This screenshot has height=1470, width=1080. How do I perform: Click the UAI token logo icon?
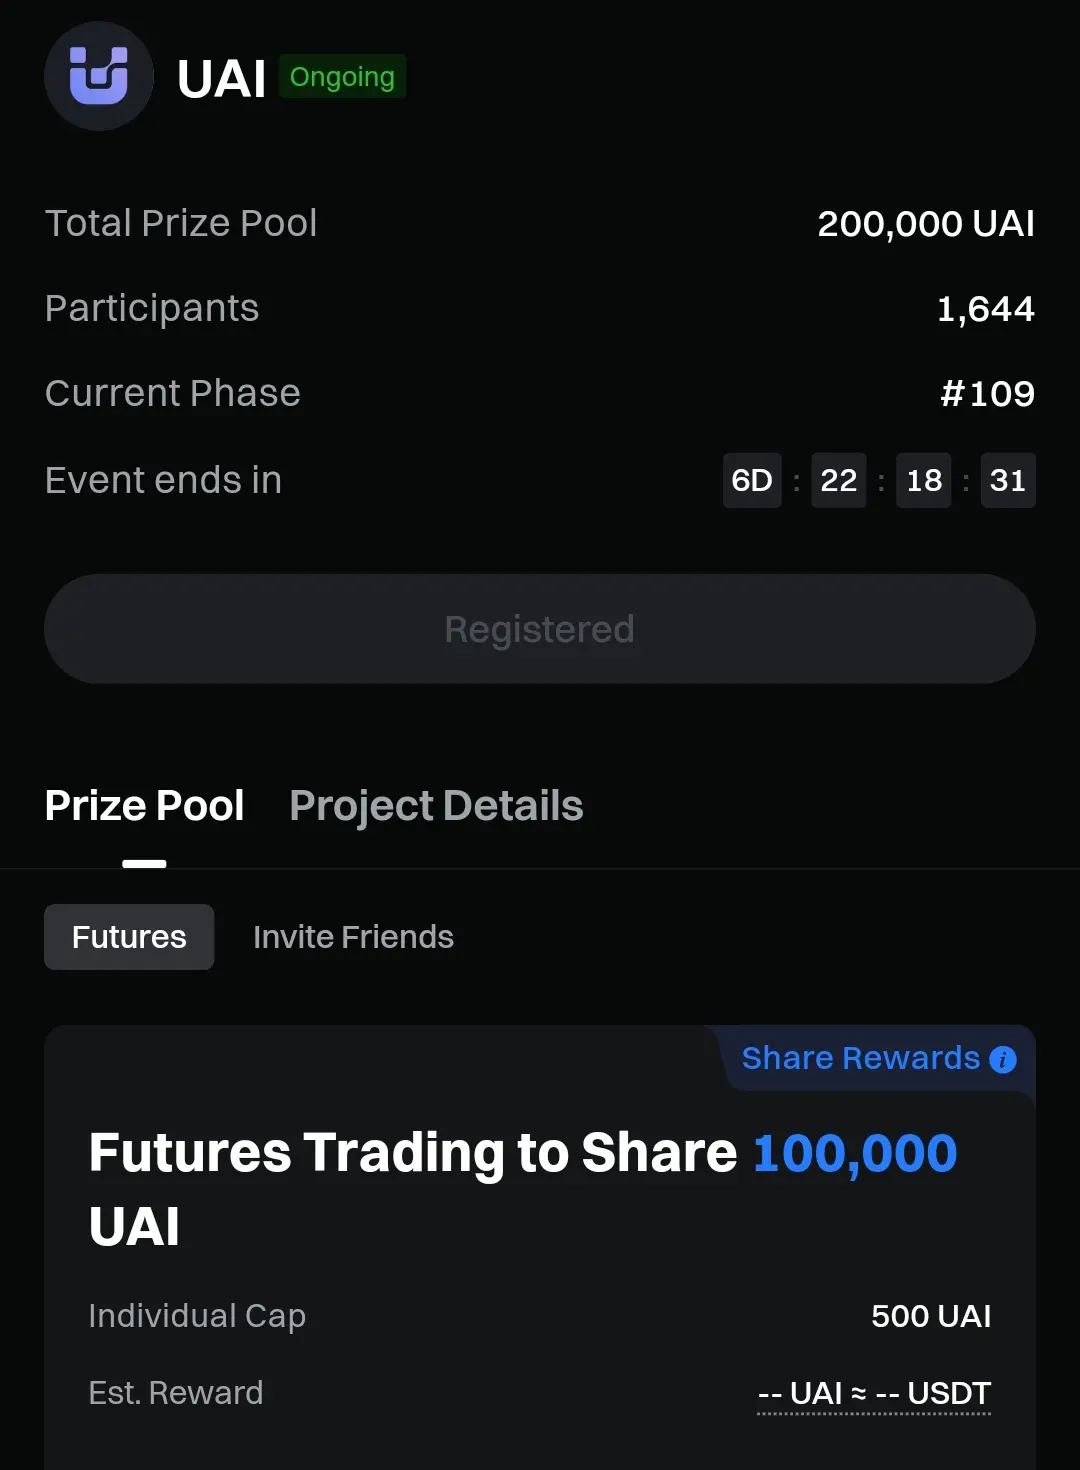(98, 76)
